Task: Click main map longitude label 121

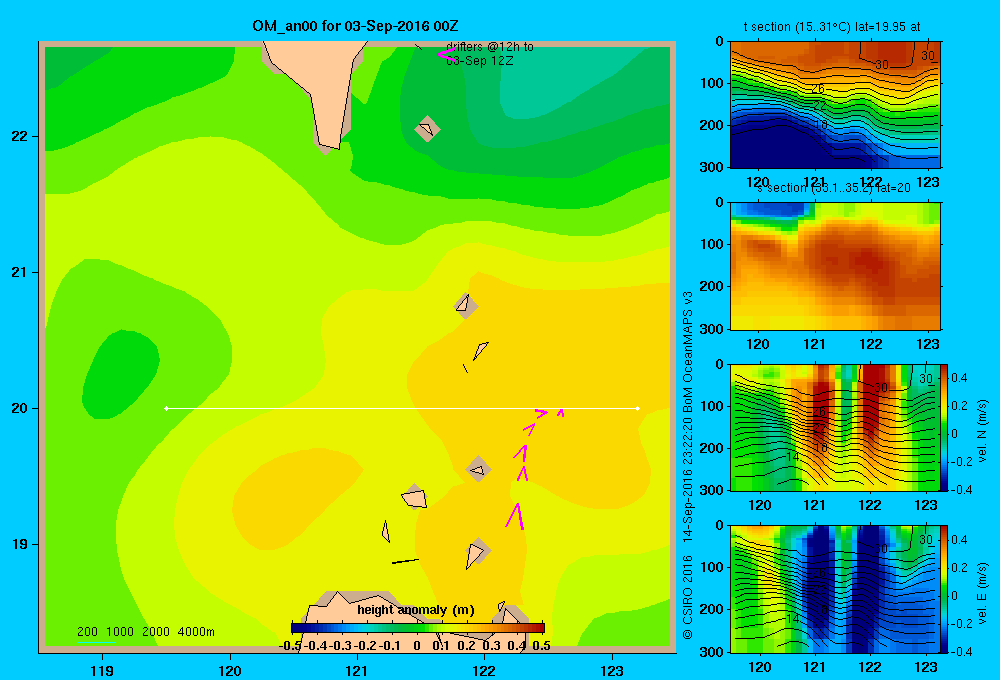Action: 357,670
